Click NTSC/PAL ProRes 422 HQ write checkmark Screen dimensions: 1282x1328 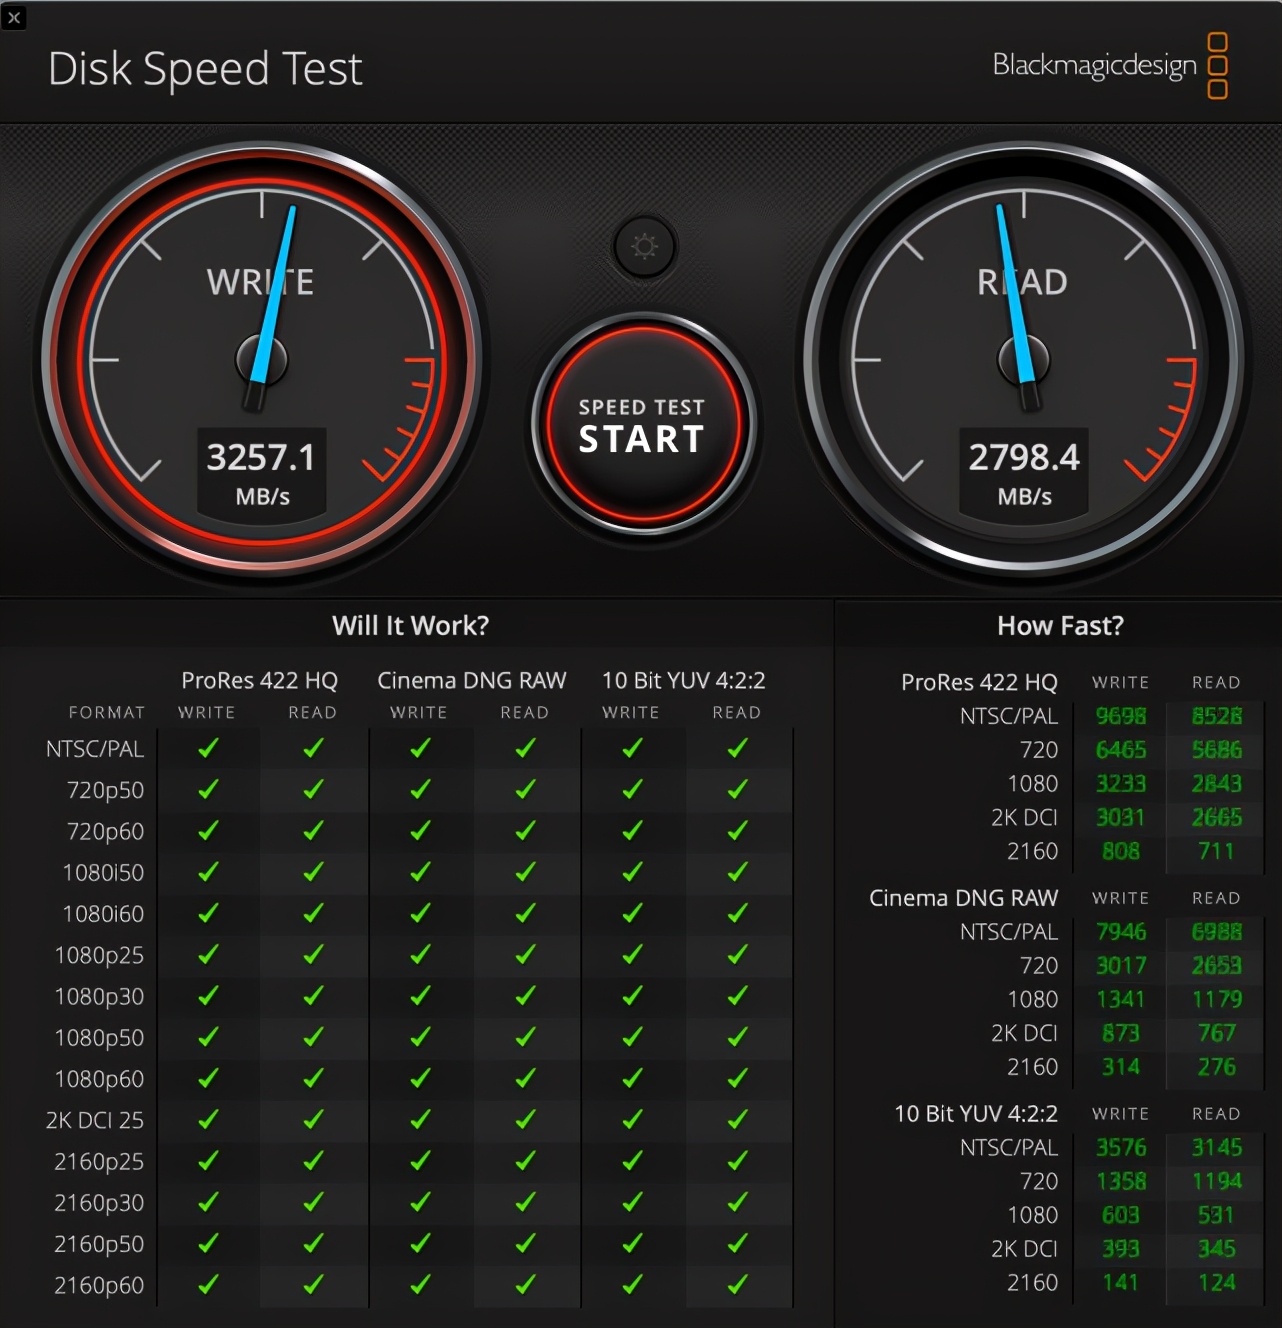[x=208, y=748]
